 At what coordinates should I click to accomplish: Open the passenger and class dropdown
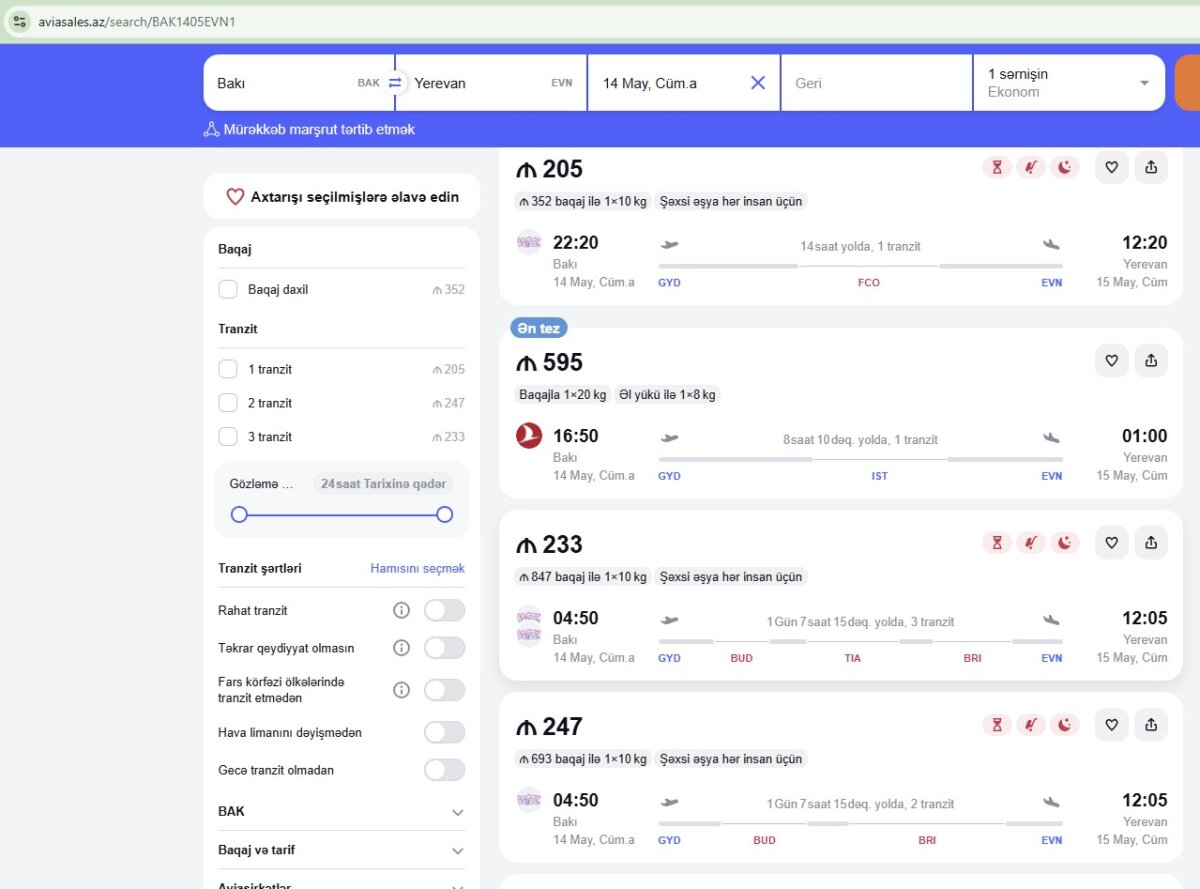click(1068, 83)
